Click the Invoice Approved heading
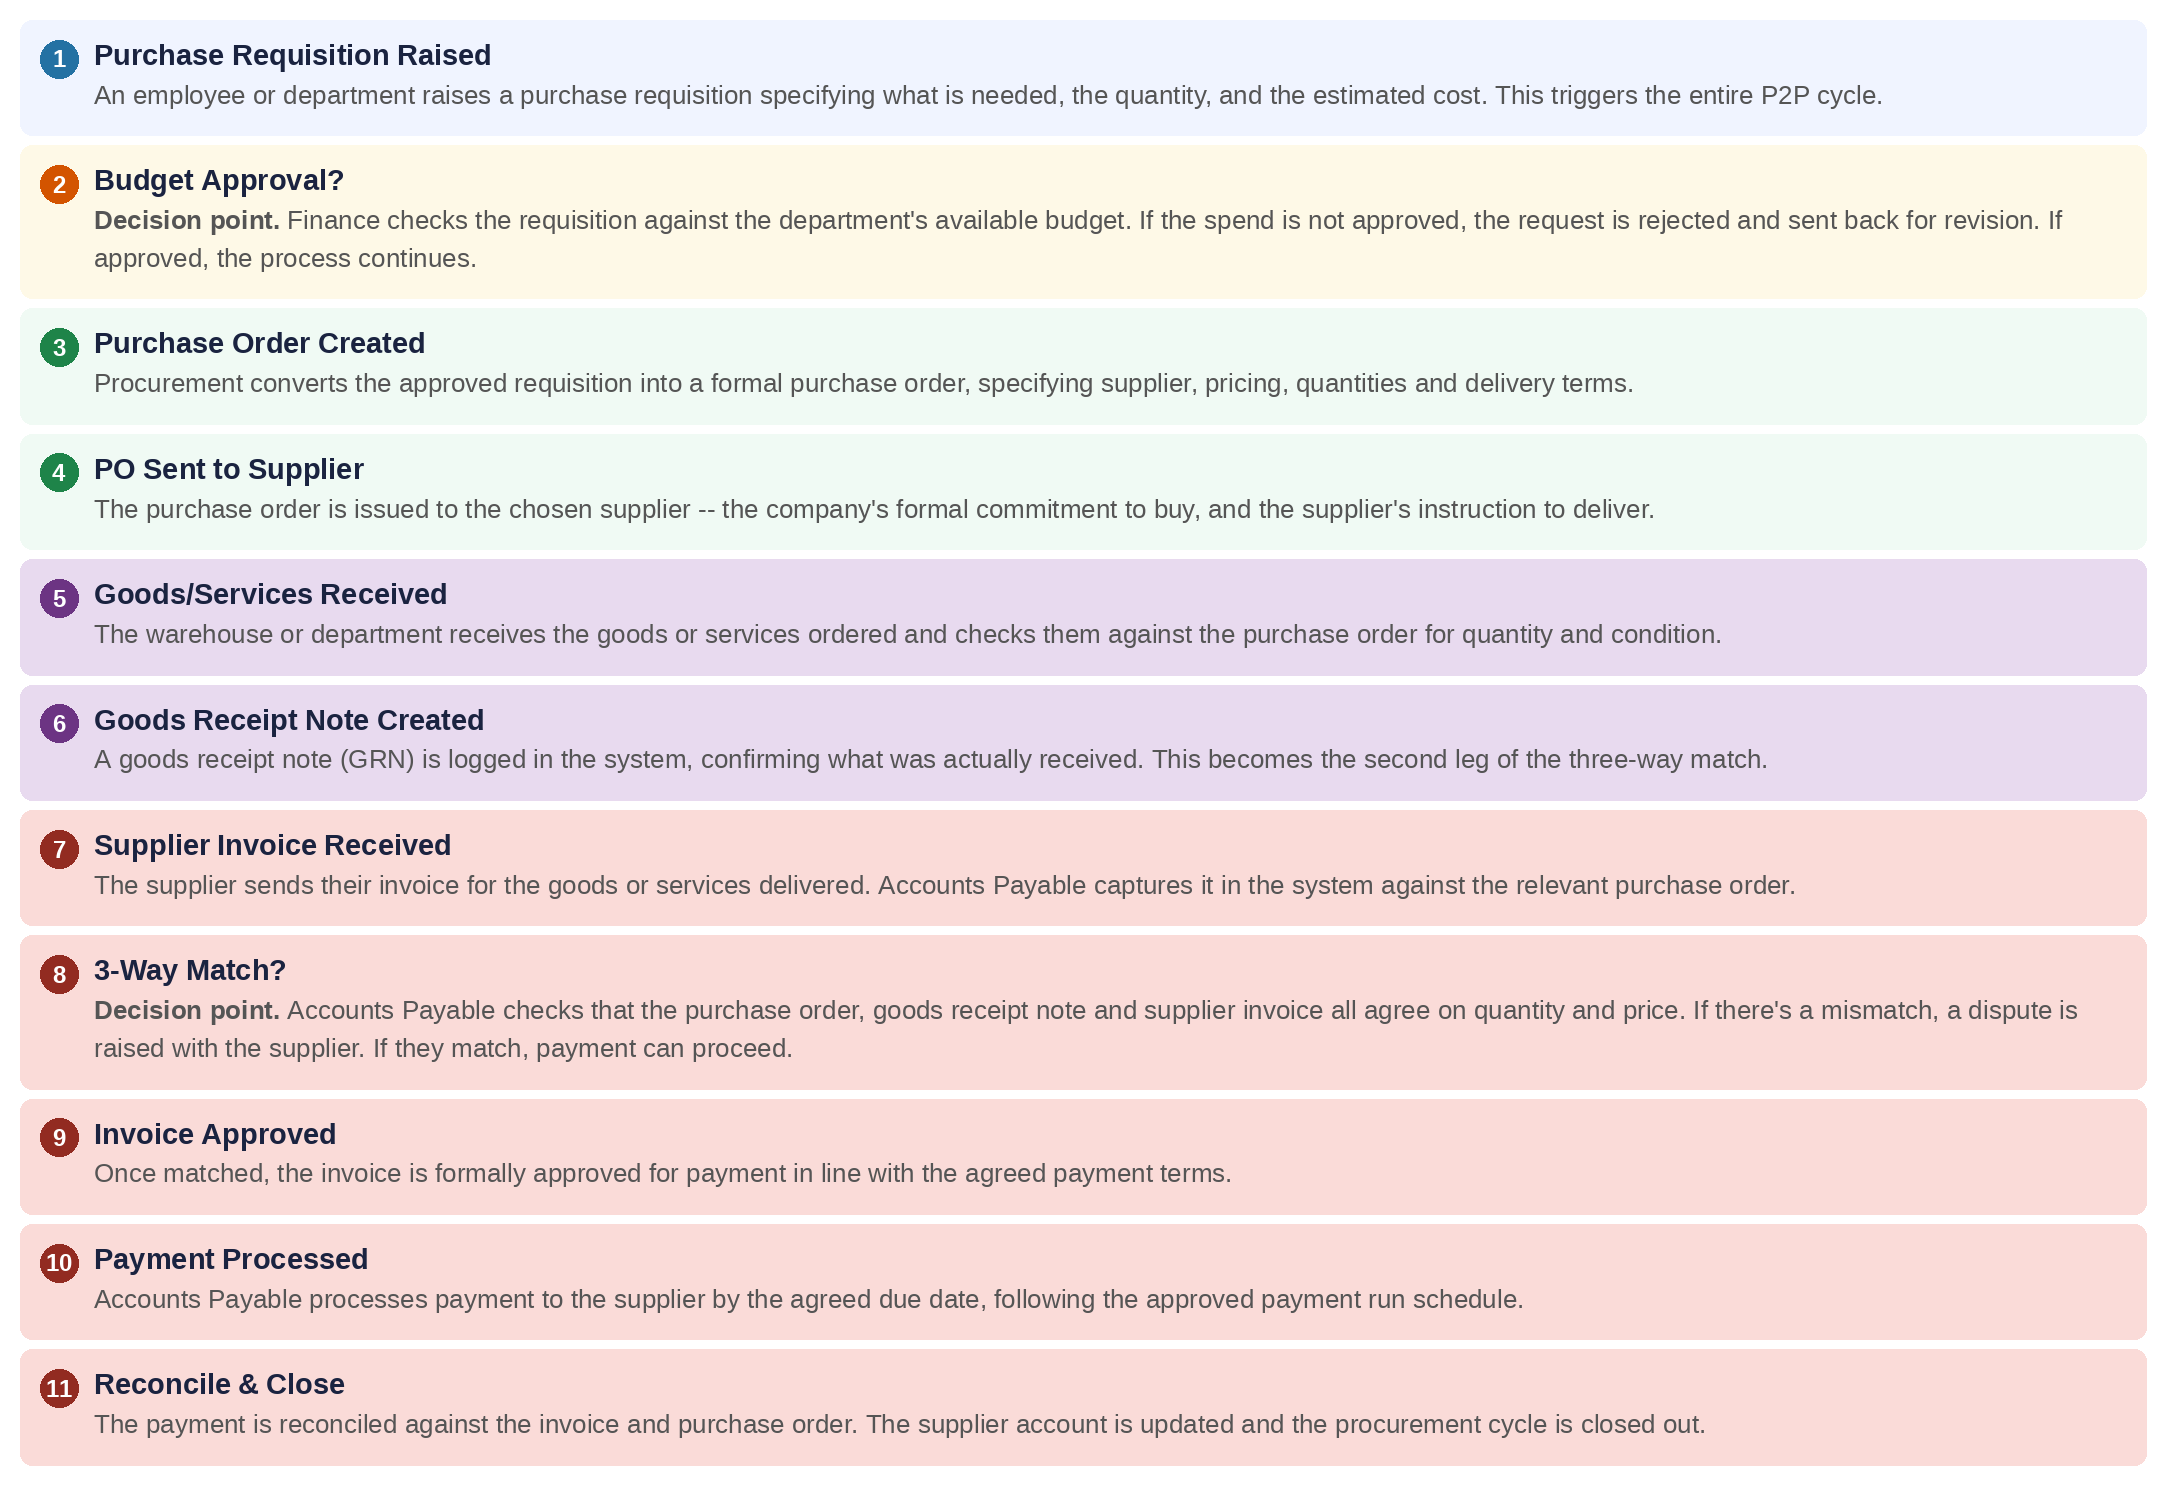The image size is (2166, 1485). (215, 1134)
